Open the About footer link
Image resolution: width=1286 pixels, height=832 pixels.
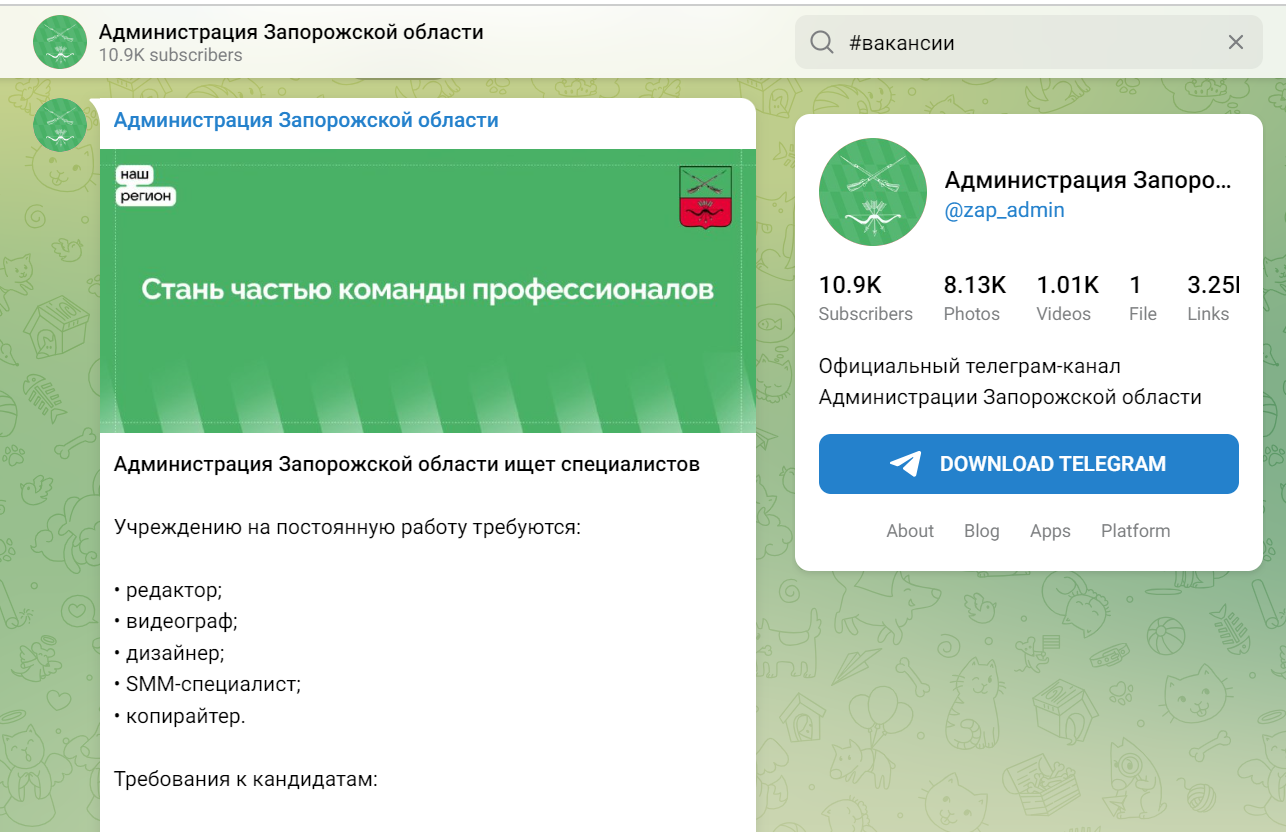coord(910,531)
